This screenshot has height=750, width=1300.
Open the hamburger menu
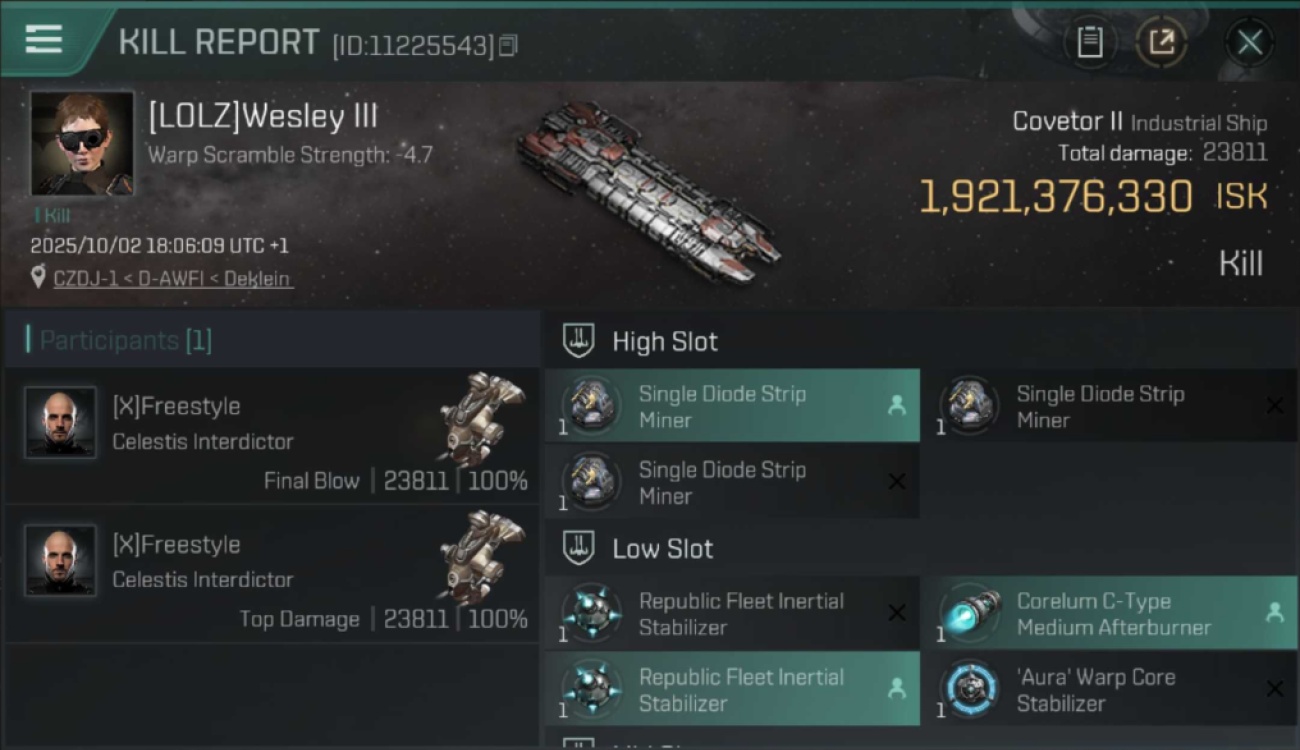tap(44, 39)
